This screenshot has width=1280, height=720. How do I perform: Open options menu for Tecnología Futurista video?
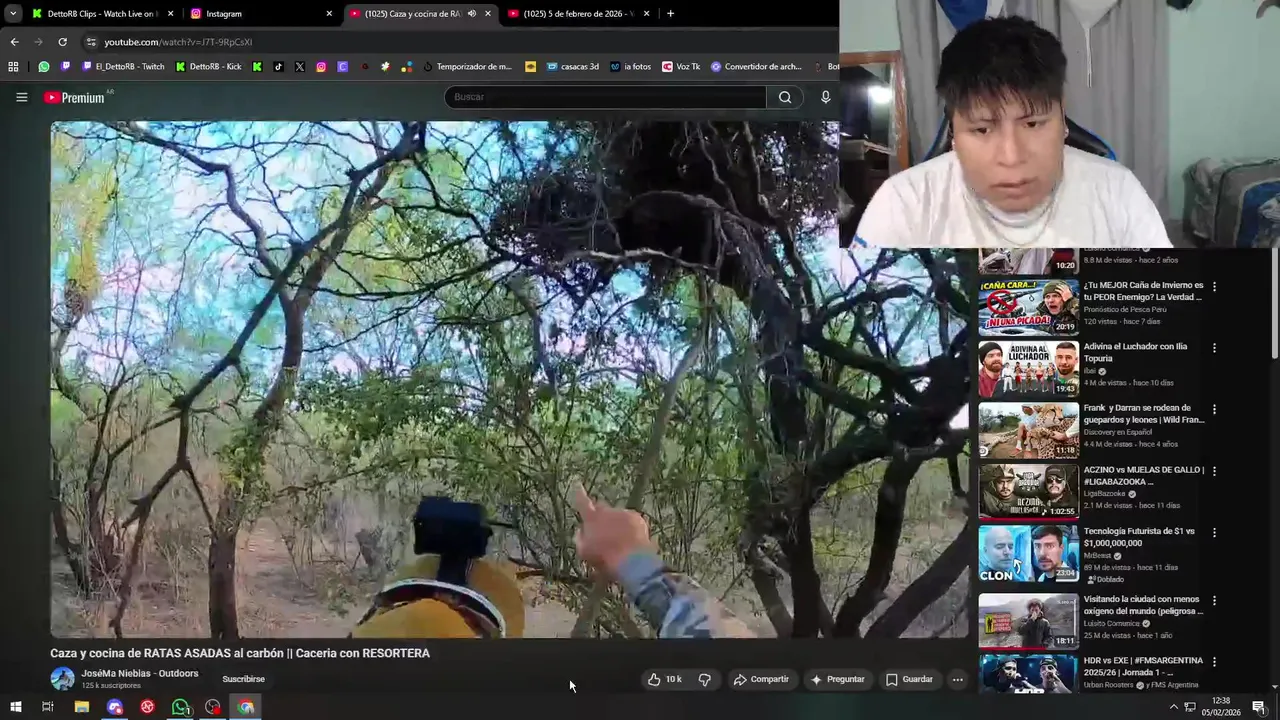pos(1214,532)
